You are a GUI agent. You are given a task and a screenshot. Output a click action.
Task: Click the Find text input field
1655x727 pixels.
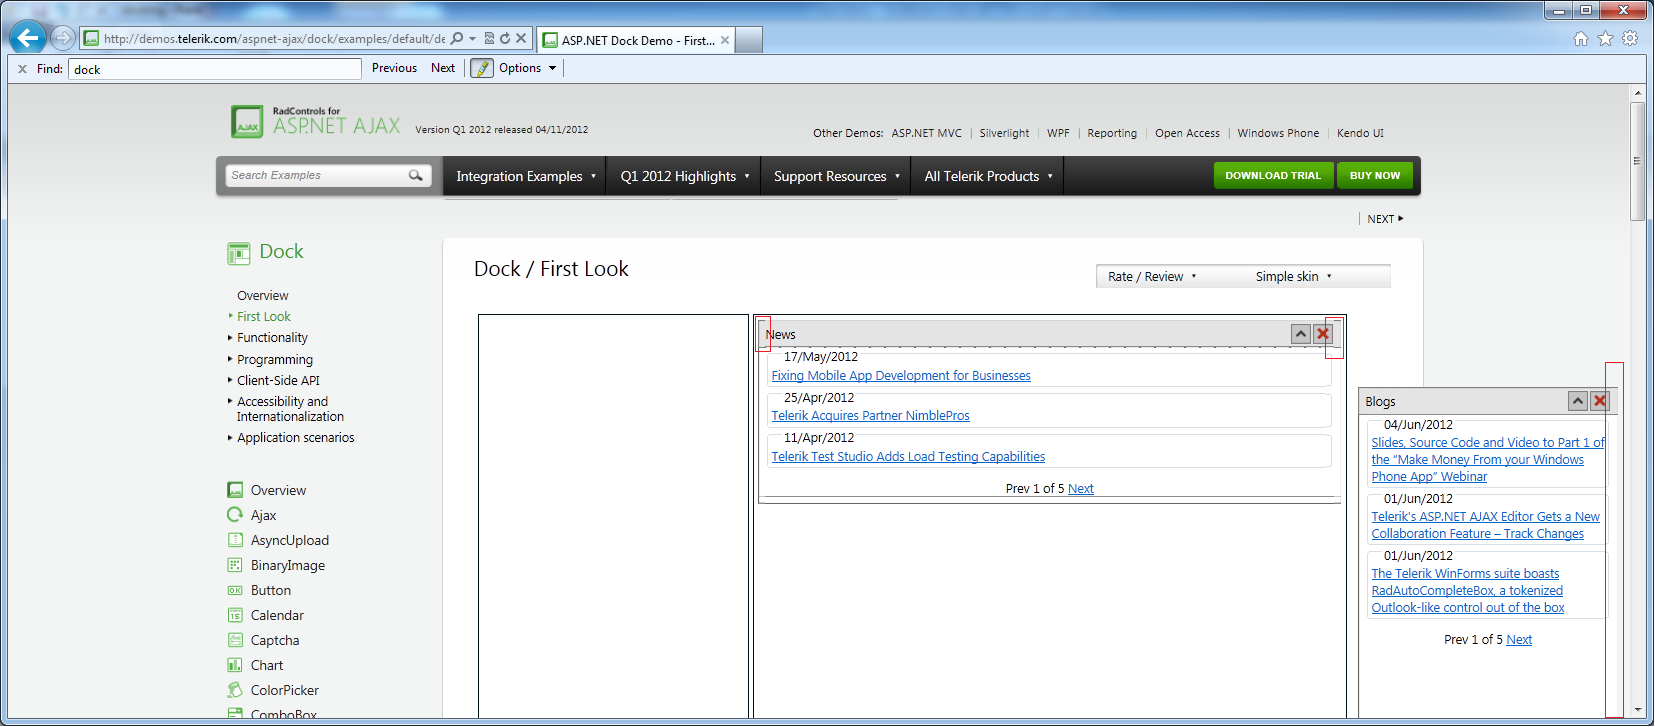tap(215, 69)
